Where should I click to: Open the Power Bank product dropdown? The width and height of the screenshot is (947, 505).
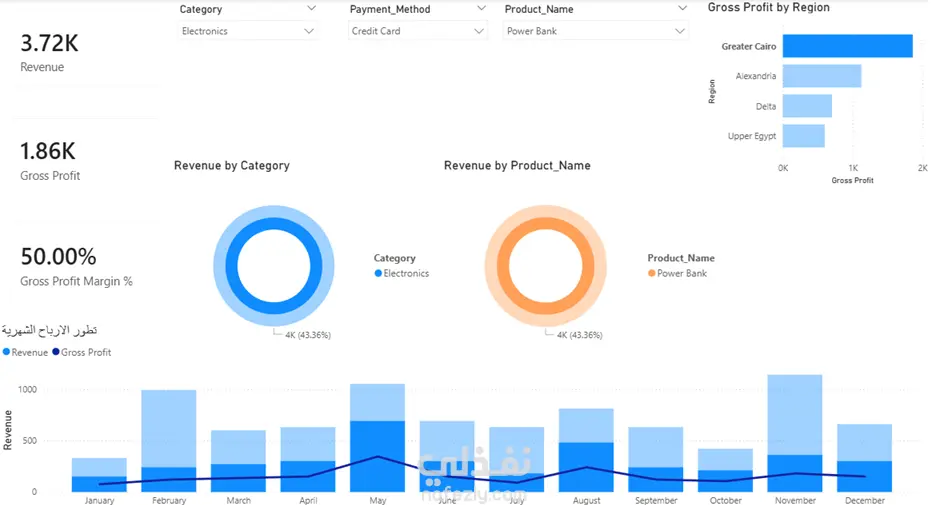(x=595, y=31)
